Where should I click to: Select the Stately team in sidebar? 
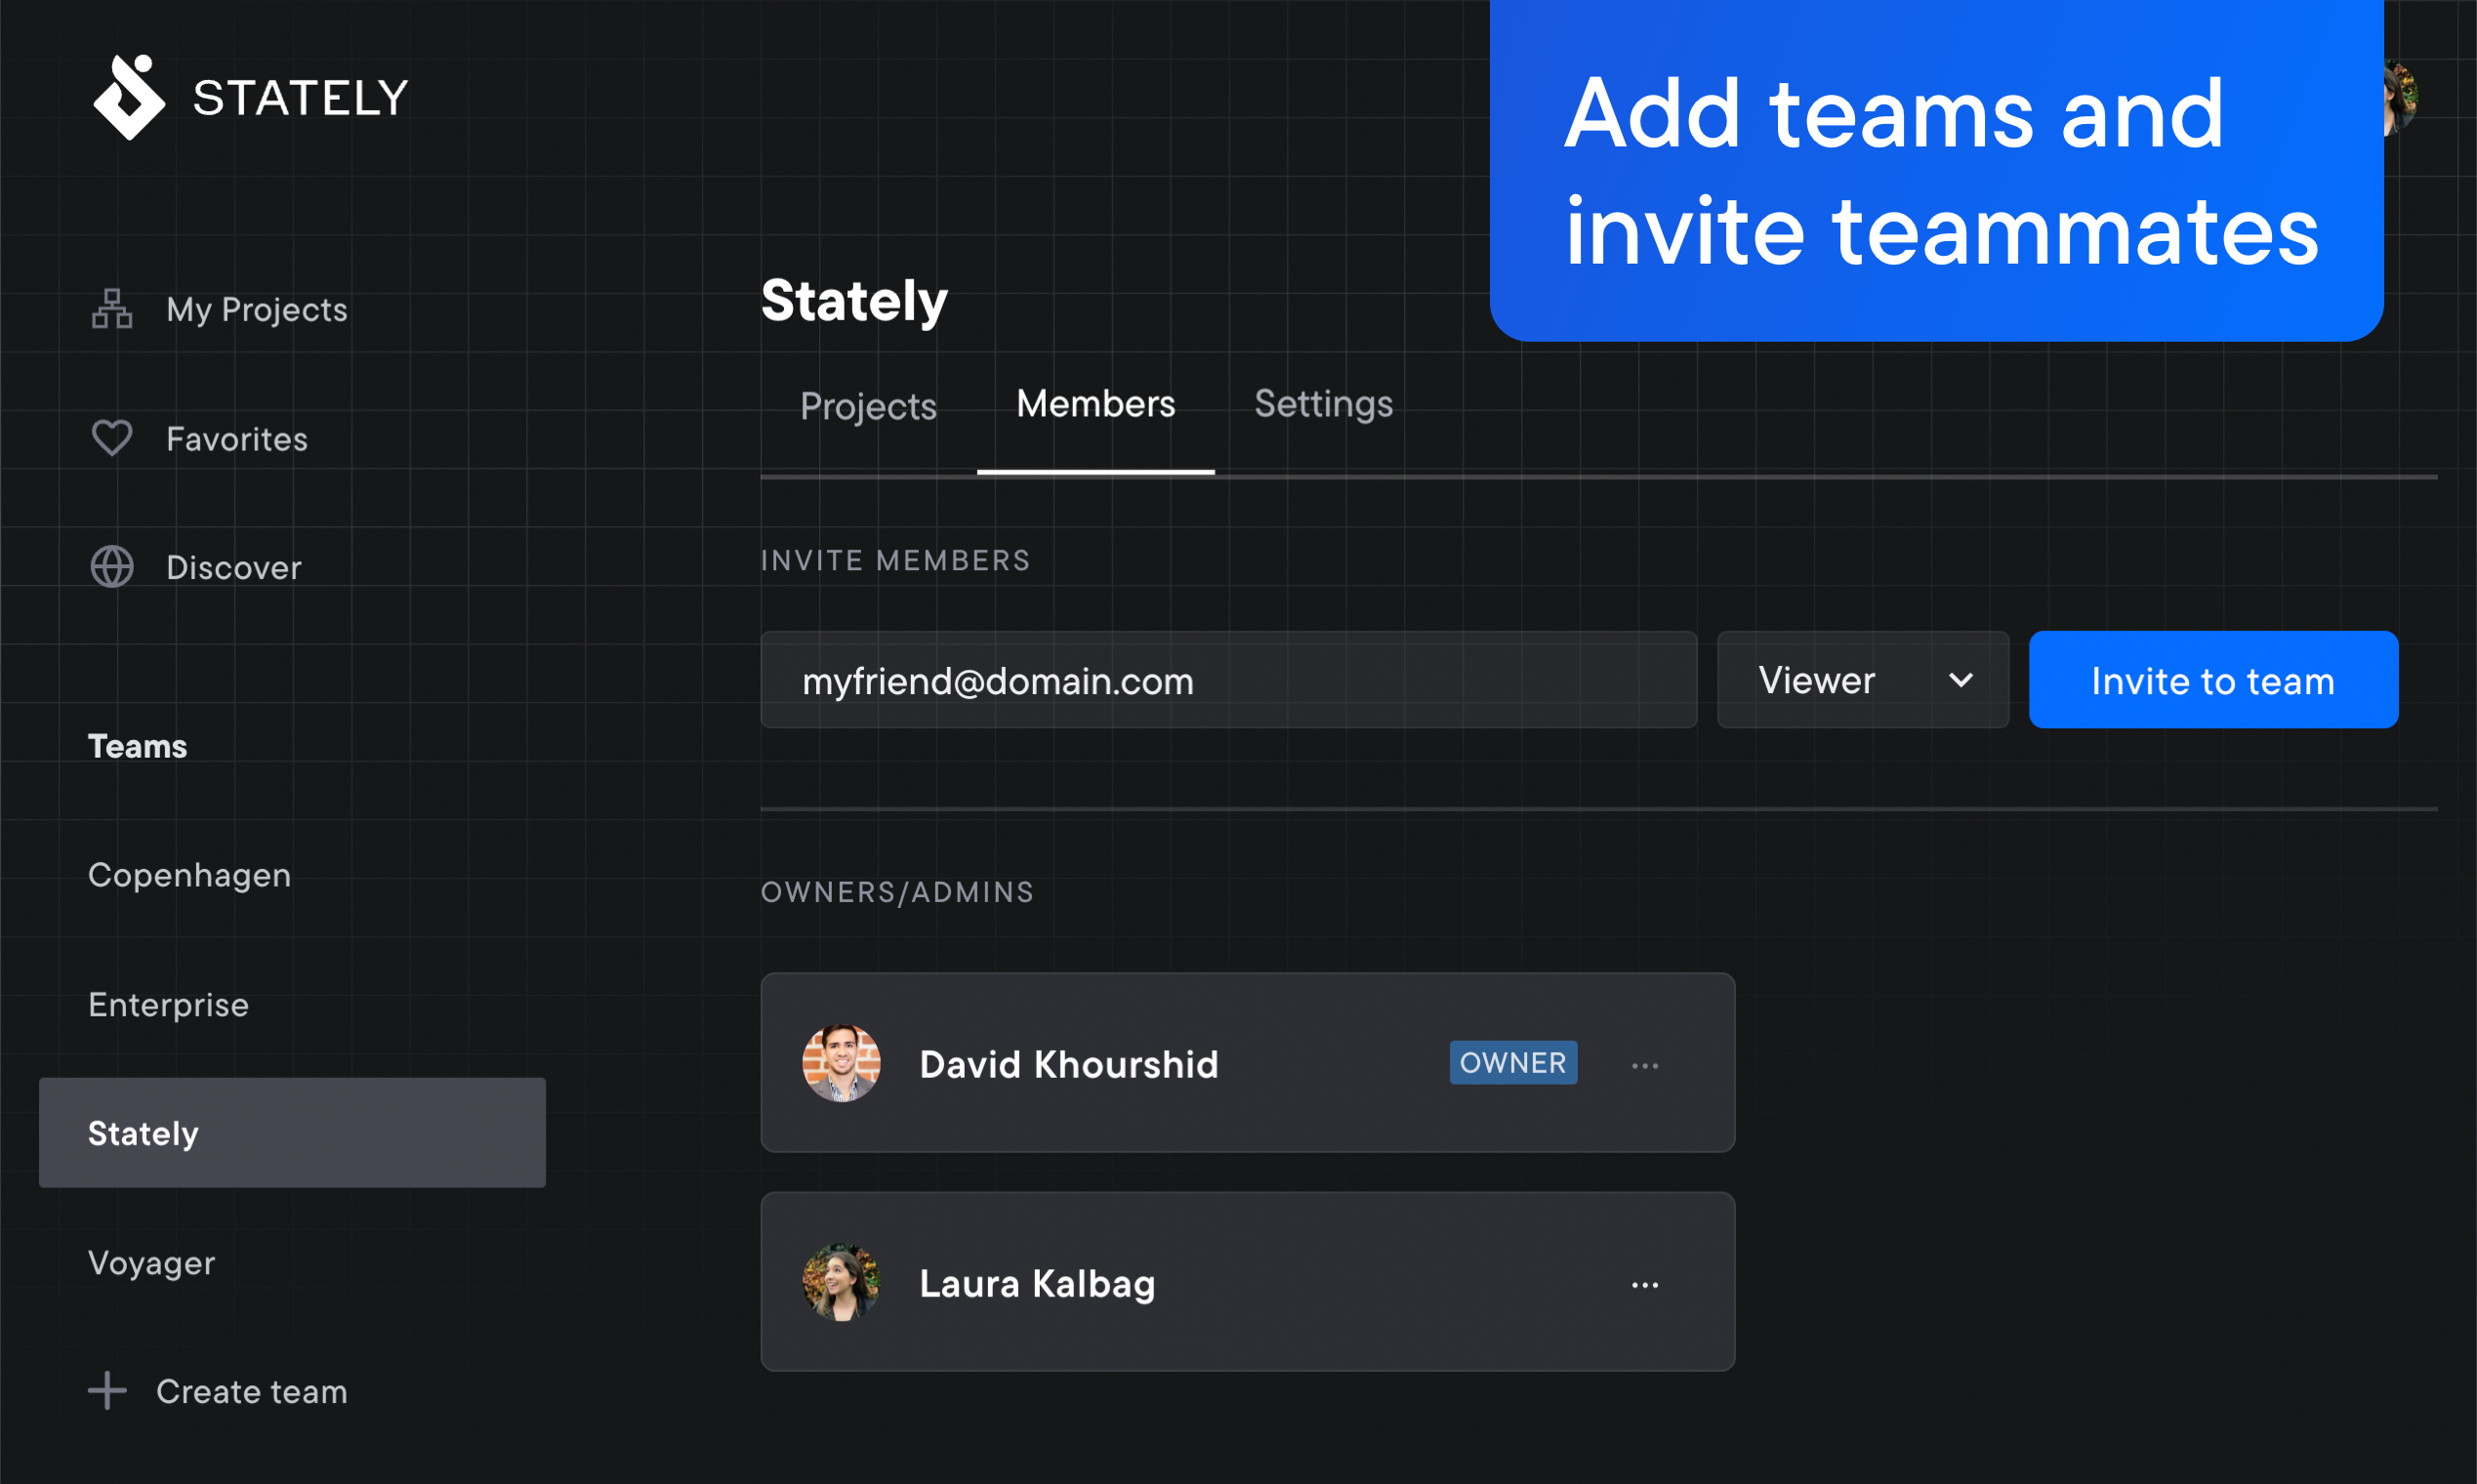tap(292, 1133)
